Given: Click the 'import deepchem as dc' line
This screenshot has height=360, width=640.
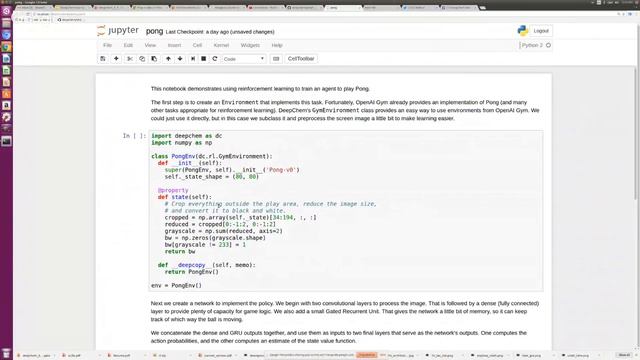Looking at the screenshot, I should [x=187, y=136].
